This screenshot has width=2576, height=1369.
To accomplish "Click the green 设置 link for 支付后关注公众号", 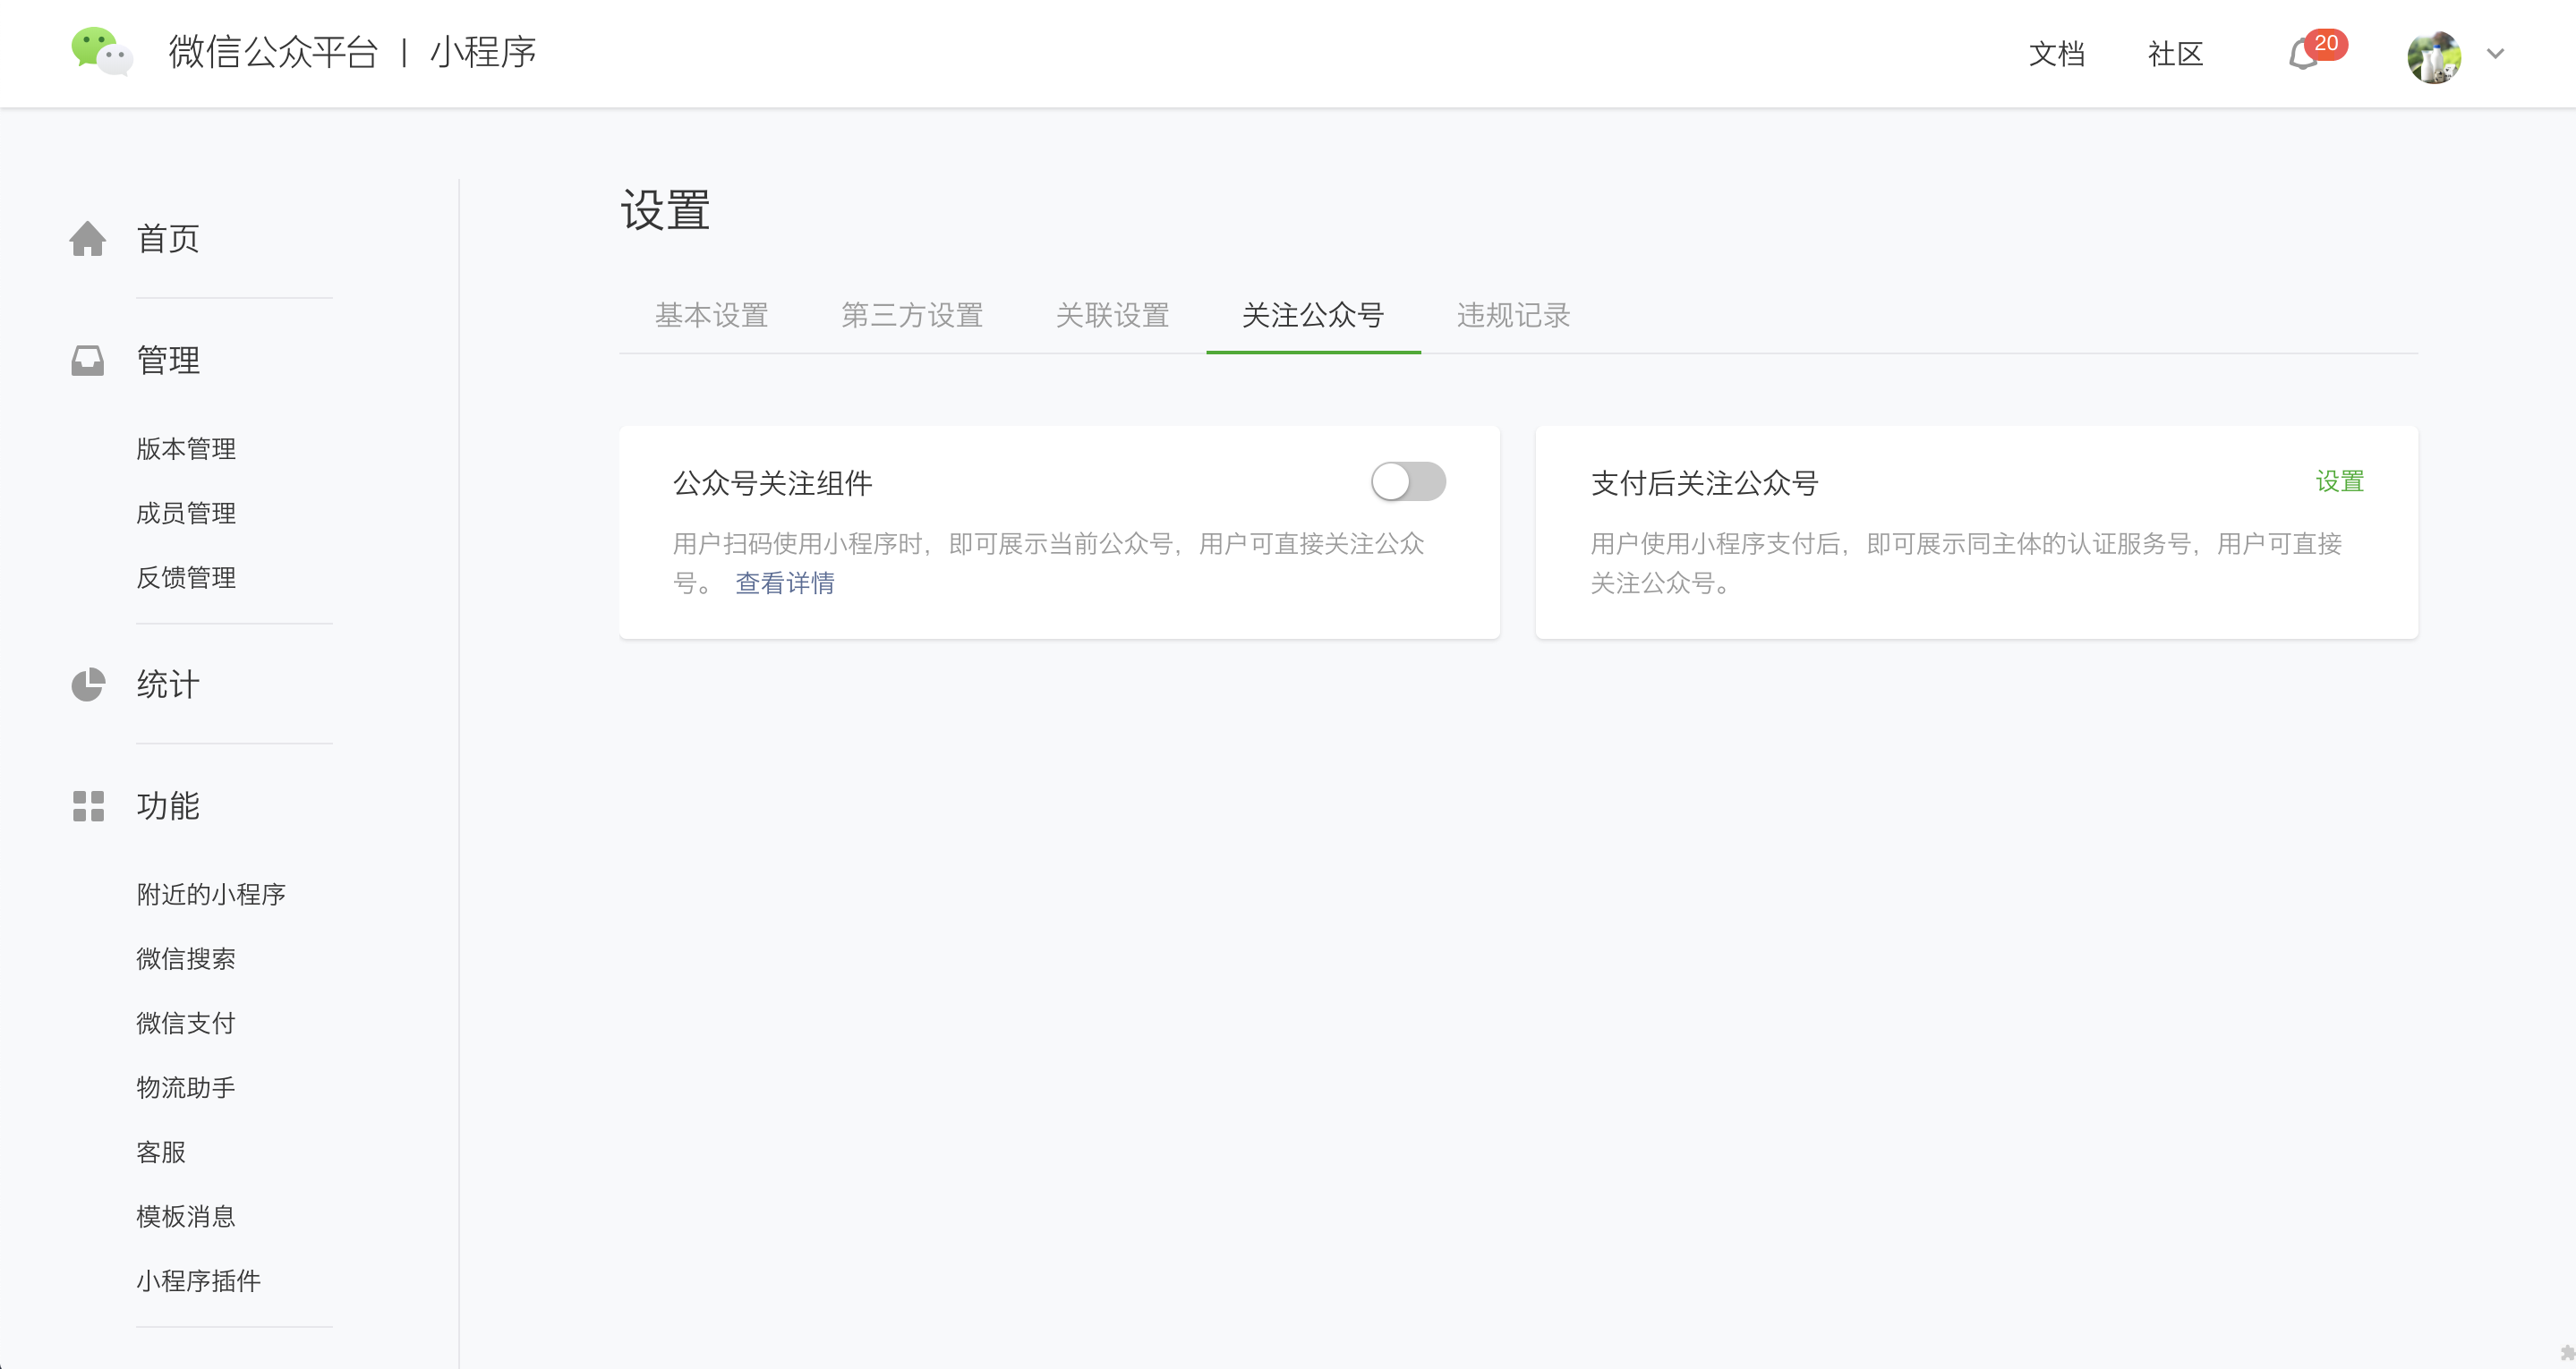I will pos(2339,482).
